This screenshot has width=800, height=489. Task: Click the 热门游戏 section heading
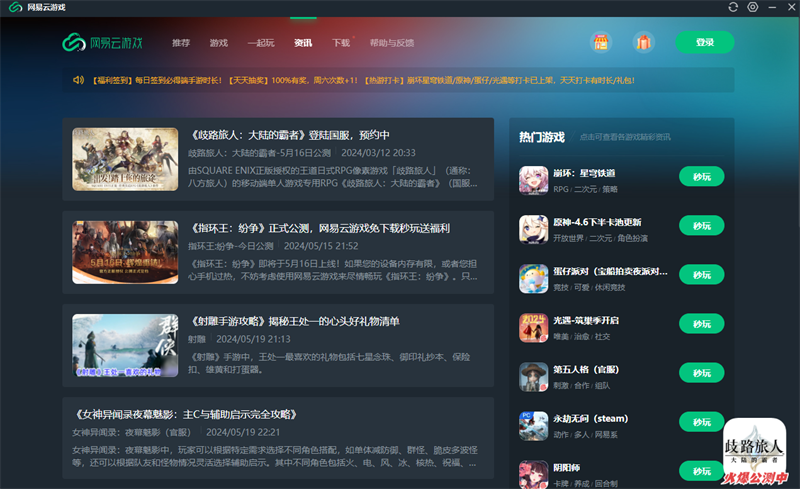542,137
